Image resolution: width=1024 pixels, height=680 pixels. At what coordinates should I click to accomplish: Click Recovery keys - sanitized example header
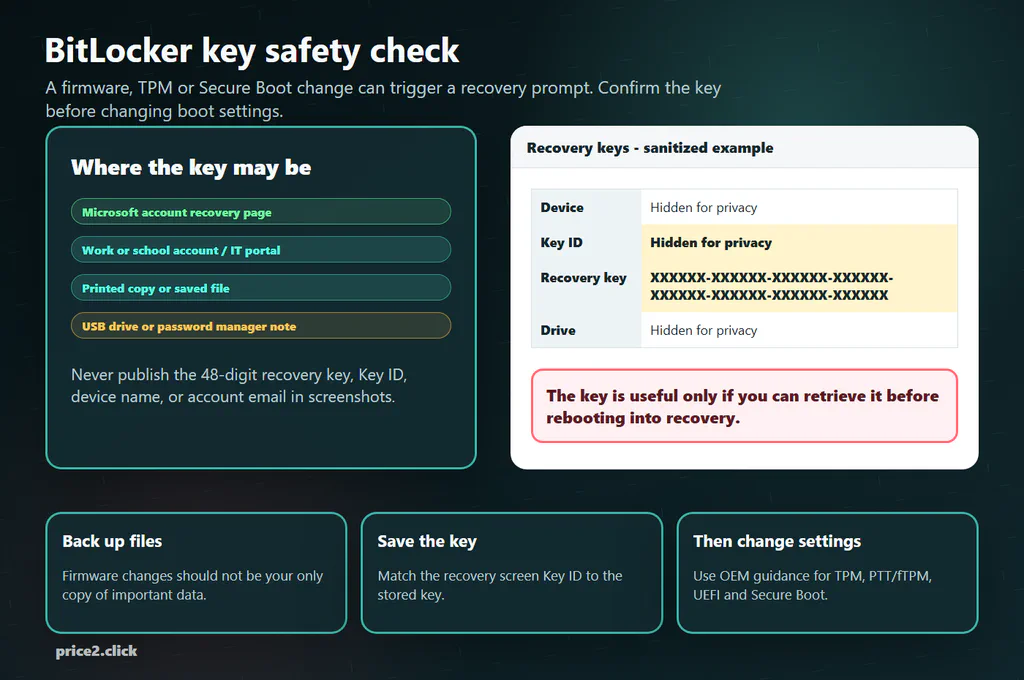650,148
